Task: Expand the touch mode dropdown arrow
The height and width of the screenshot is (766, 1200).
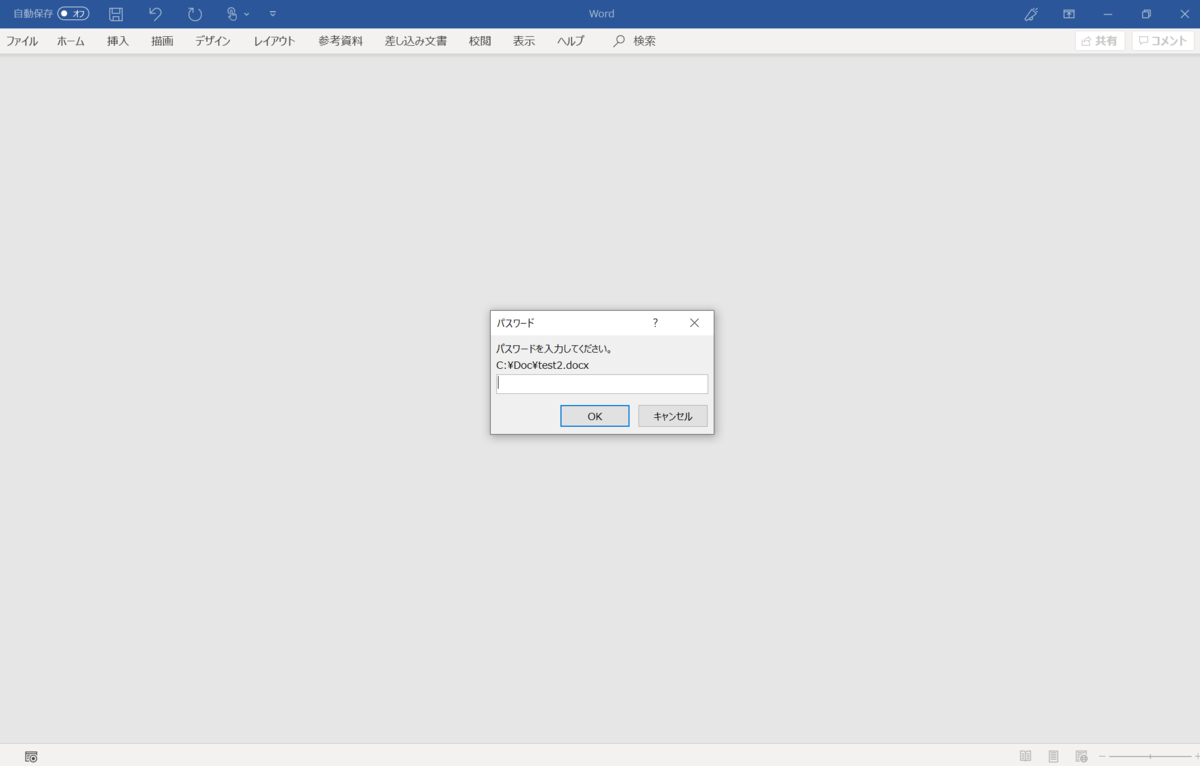Action: (246, 14)
